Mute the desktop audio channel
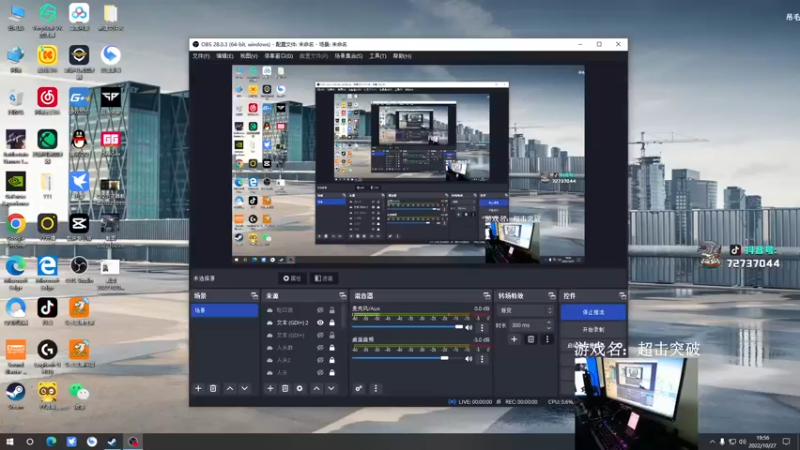This screenshot has height=450, width=800. pyautogui.click(x=469, y=359)
